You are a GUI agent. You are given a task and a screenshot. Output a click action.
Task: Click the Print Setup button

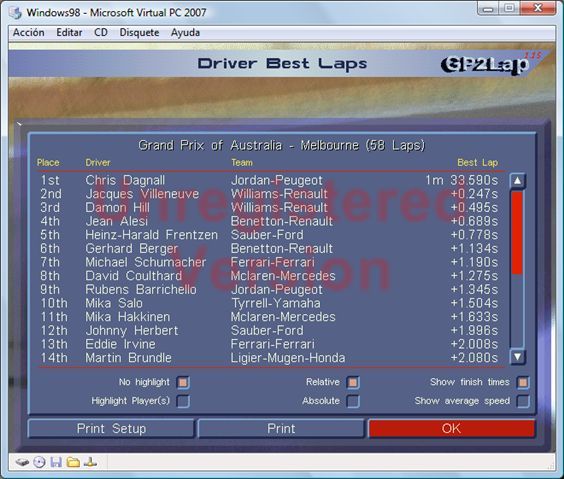[x=111, y=429]
